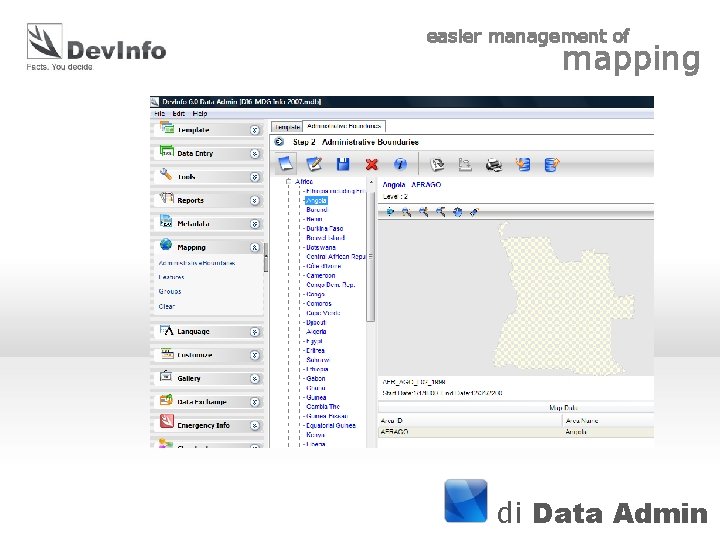This screenshot has width=720, height=540.
Task: Select the Administrative Boundaries tab
Action: point(344,126)
